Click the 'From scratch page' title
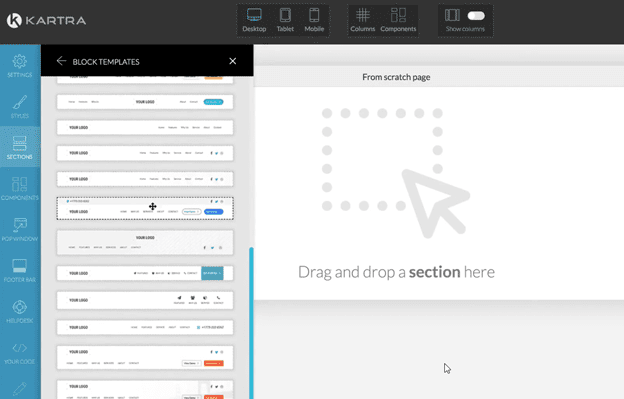The image size is (624, 399). coord(396,77)
